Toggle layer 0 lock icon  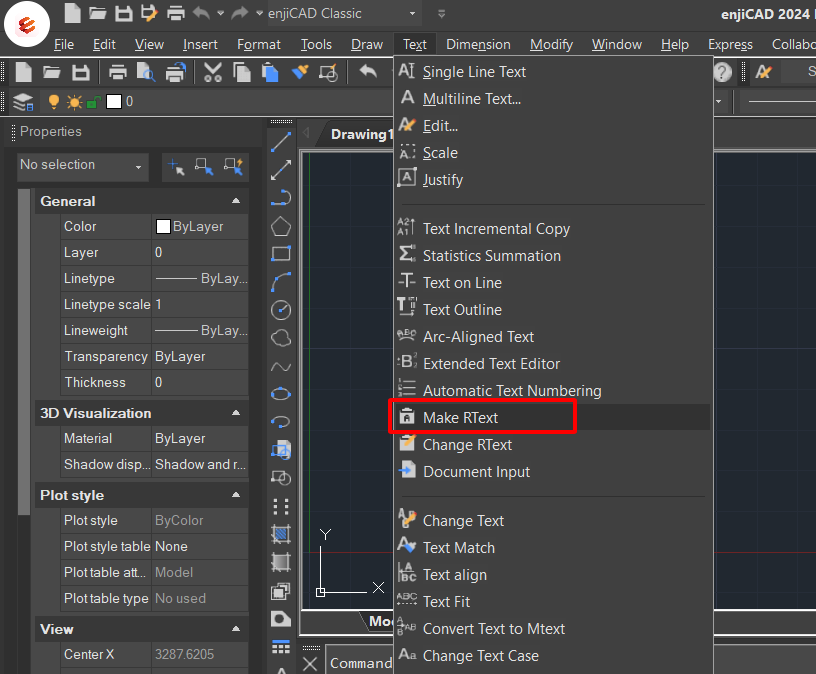pos(94,102)
